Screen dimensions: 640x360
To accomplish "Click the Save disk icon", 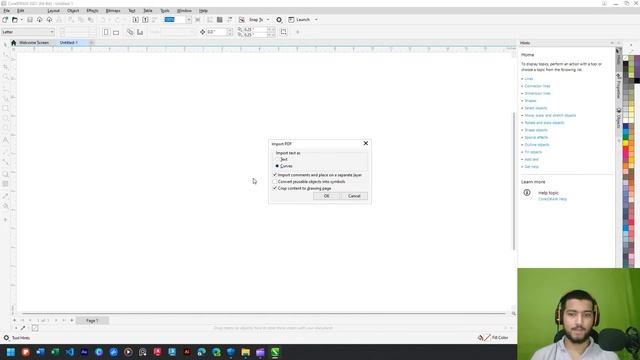I will pyautogui.click(x=30, y=20).
